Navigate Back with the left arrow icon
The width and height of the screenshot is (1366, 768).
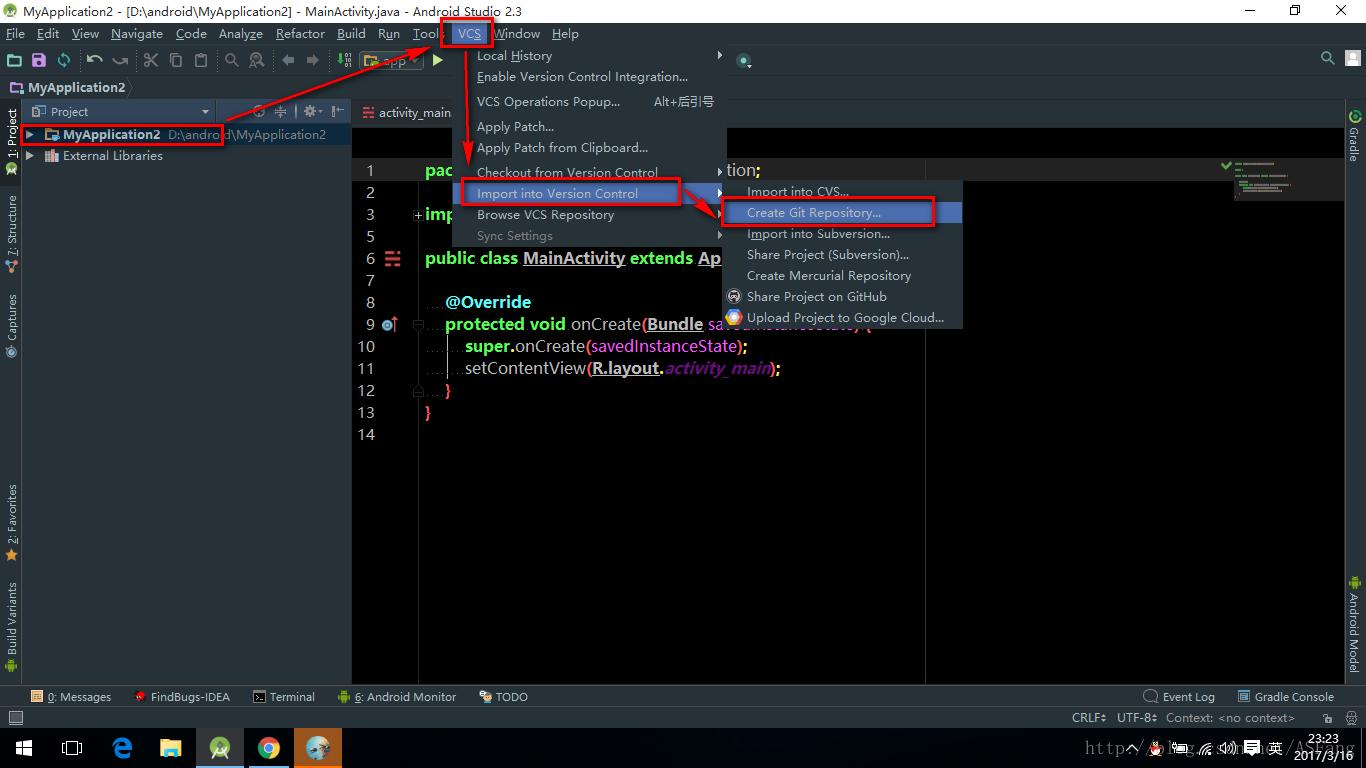click(288, 60)
